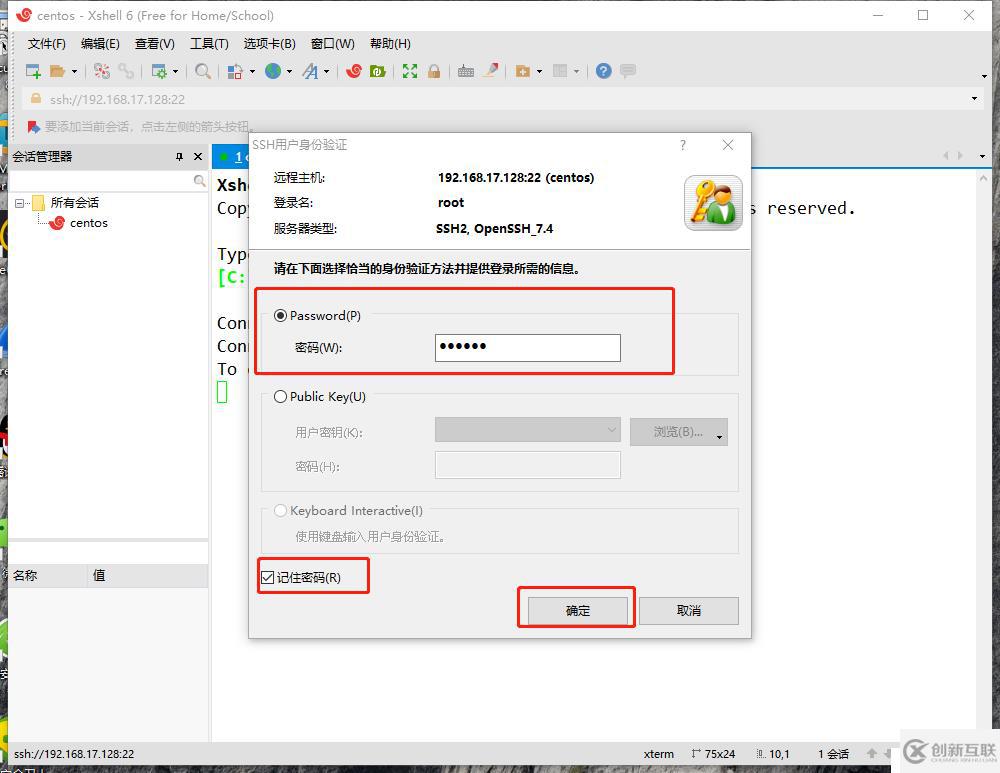Open the 工具(T) menu
The image size is (1000, 773).
[209, 43]
